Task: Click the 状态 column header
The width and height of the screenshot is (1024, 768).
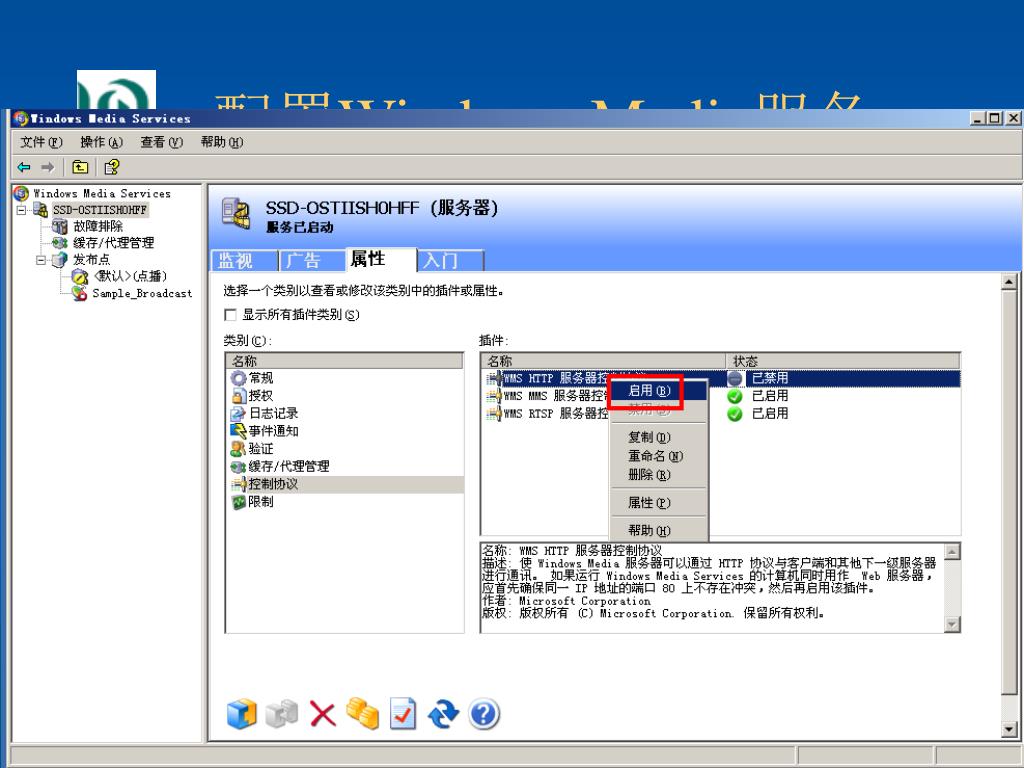Action: tap(842, 361)
